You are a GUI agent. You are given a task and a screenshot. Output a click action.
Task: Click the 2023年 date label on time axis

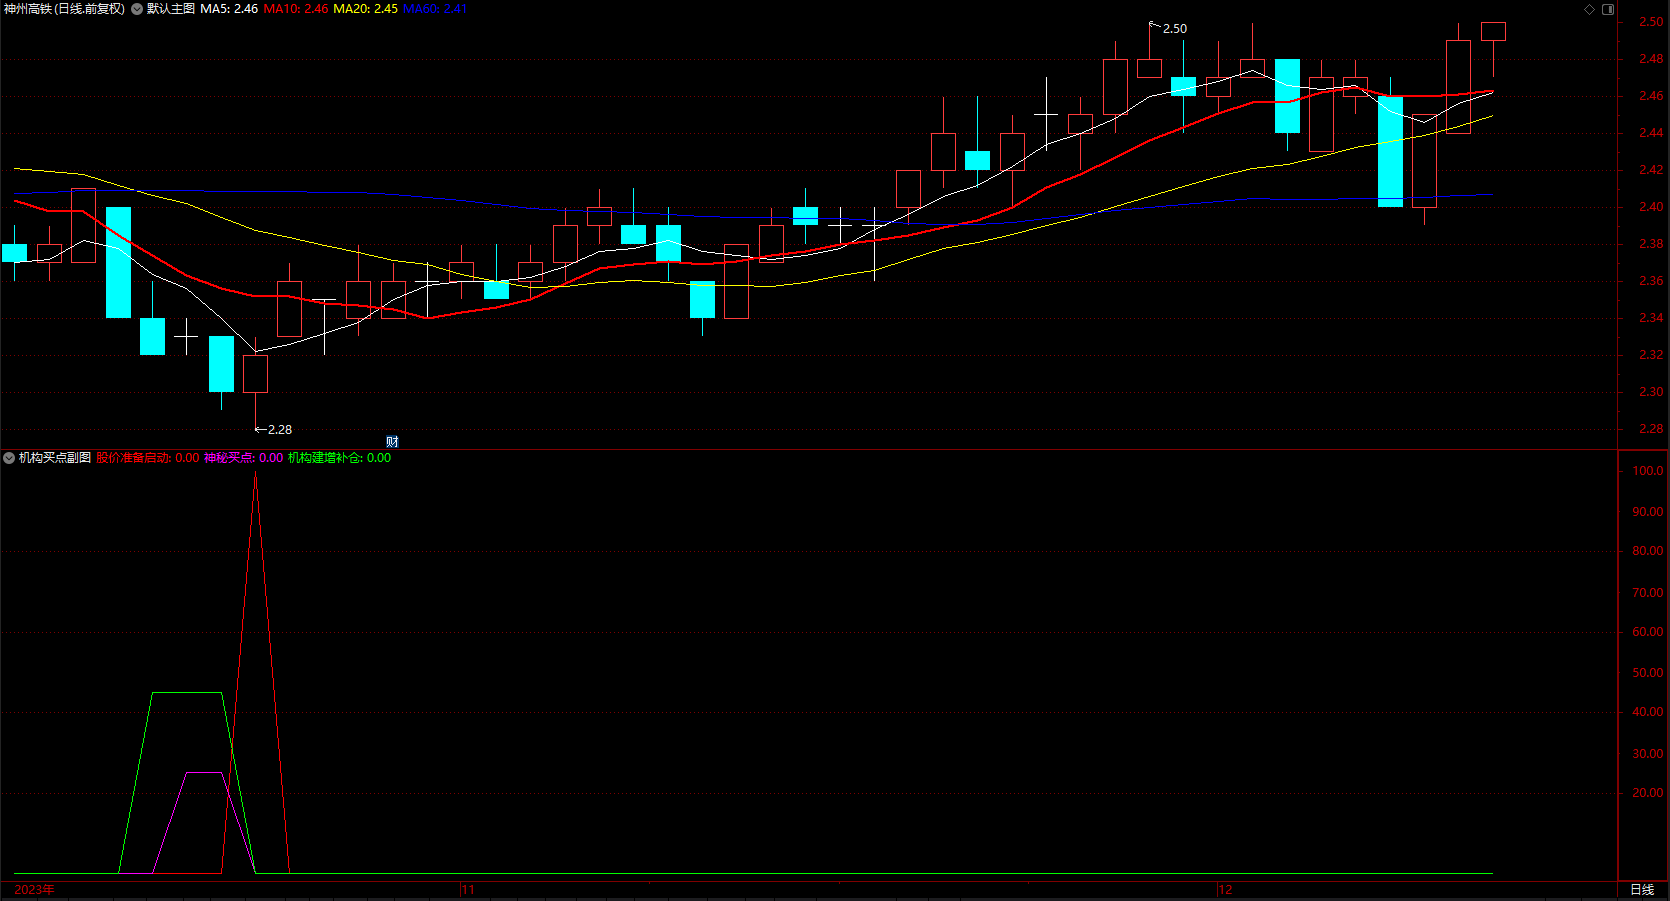35,889
